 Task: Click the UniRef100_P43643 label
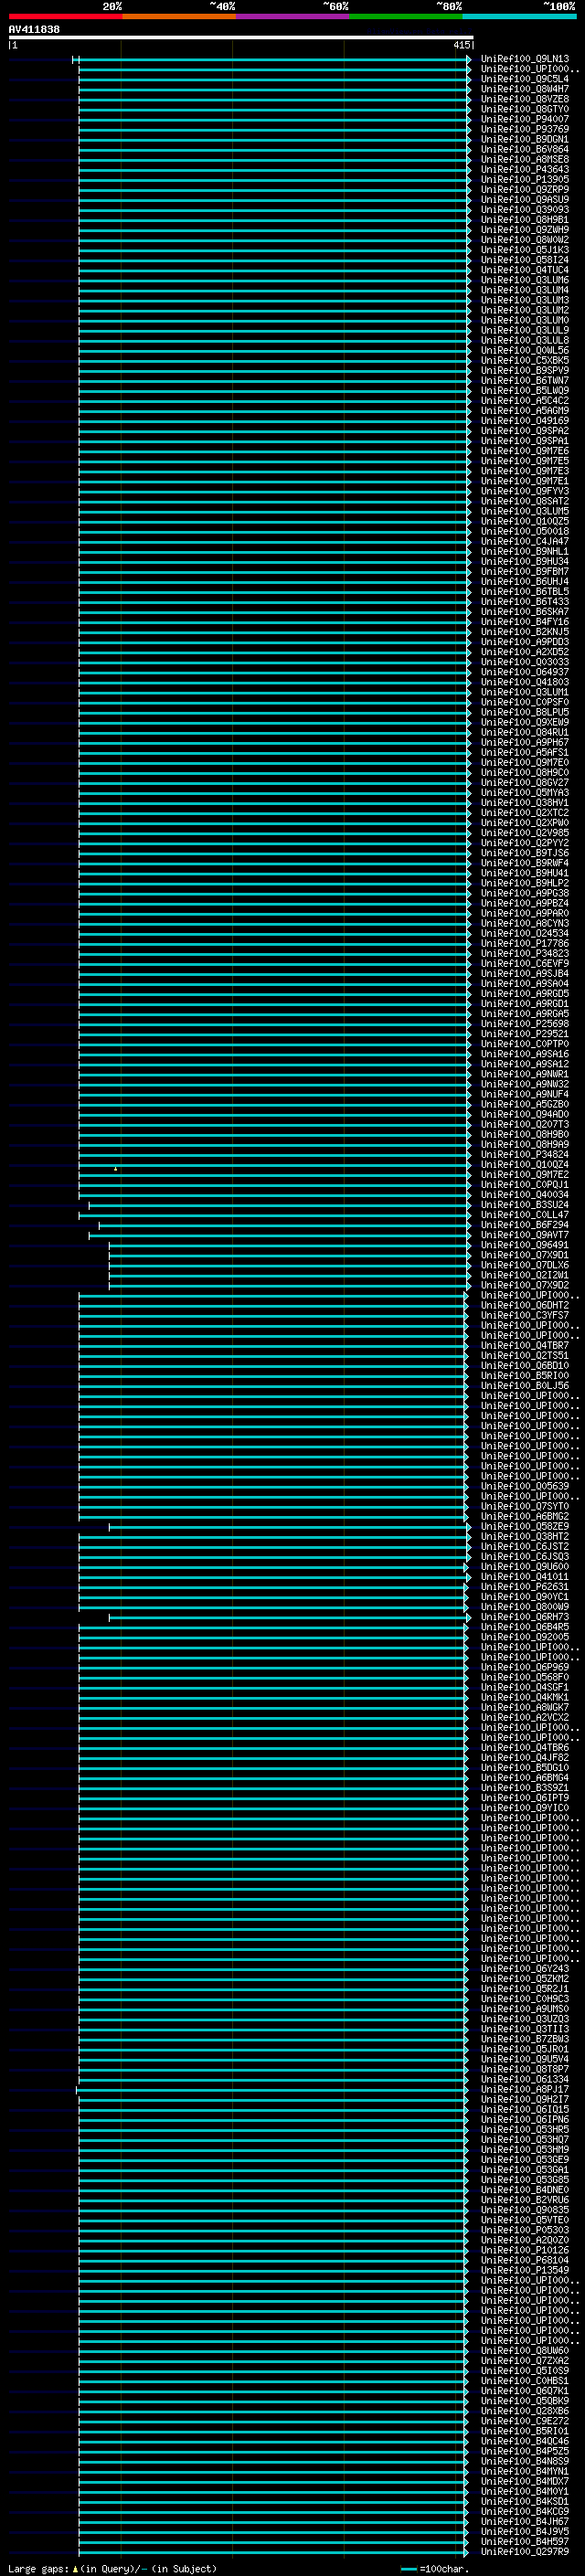click(525, 169)
